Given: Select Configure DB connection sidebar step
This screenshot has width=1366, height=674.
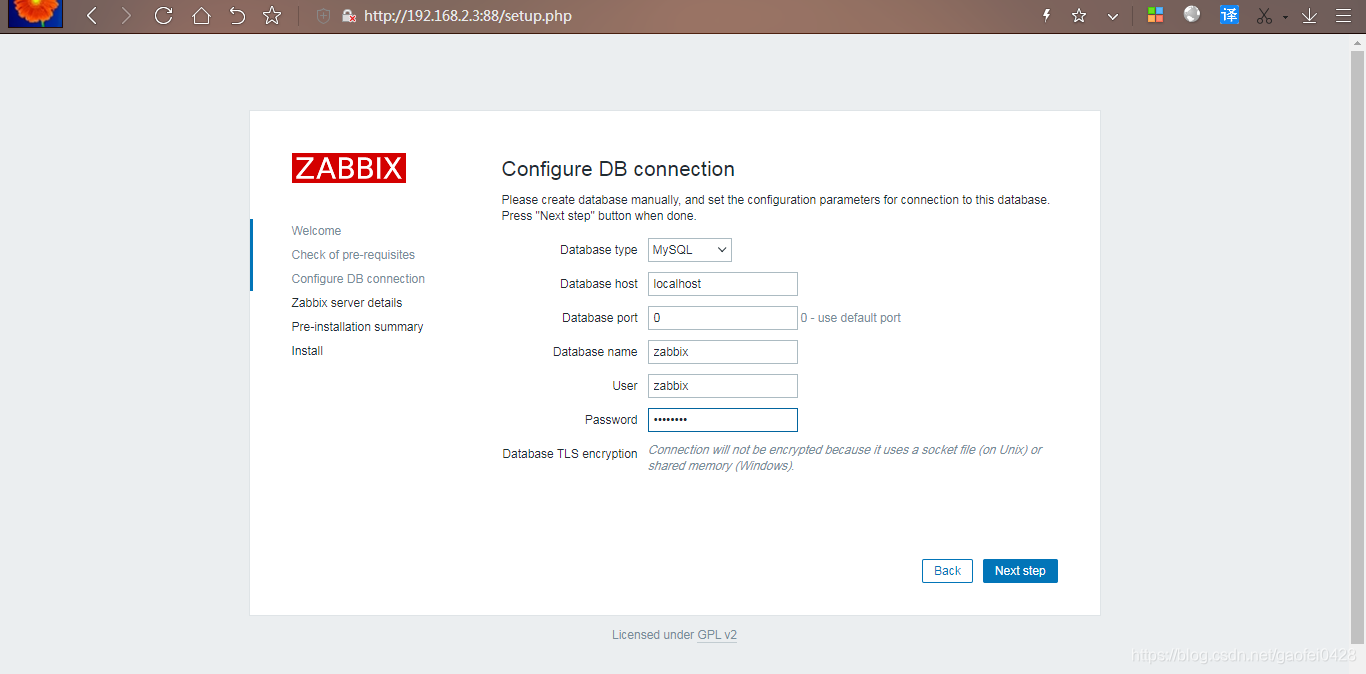Looking at the screenshot, I should click(x=358, y=279).
